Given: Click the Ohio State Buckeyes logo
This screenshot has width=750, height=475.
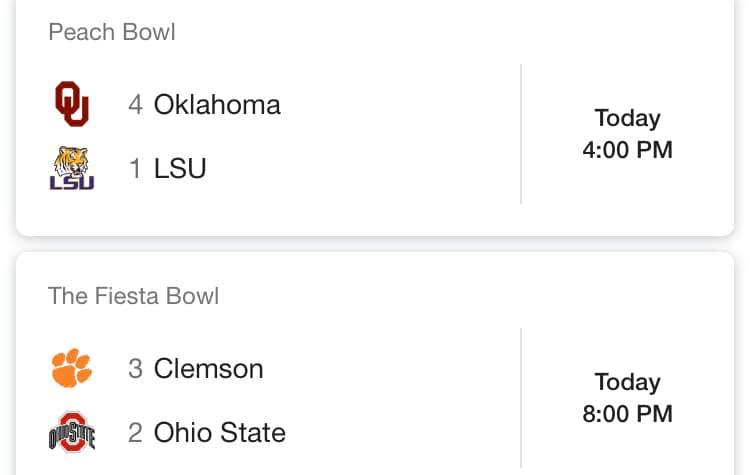Looking at the screenshot, I should [71, 432].
